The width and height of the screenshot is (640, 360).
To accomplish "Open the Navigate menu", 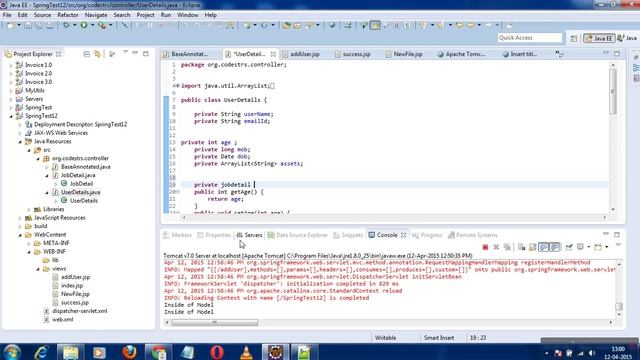I will (x=96, y=15).
